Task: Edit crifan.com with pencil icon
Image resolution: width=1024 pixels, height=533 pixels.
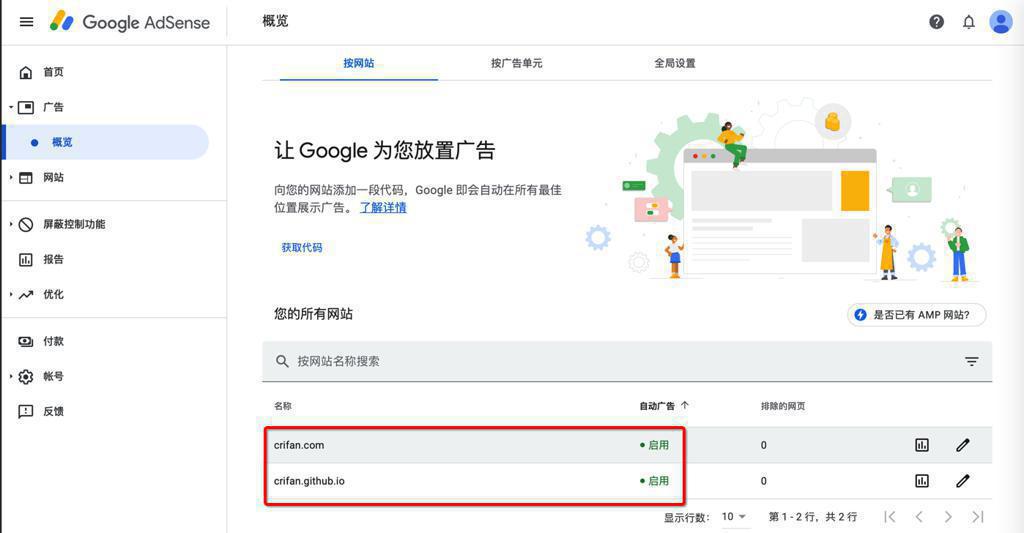Action: click(963, 445)
